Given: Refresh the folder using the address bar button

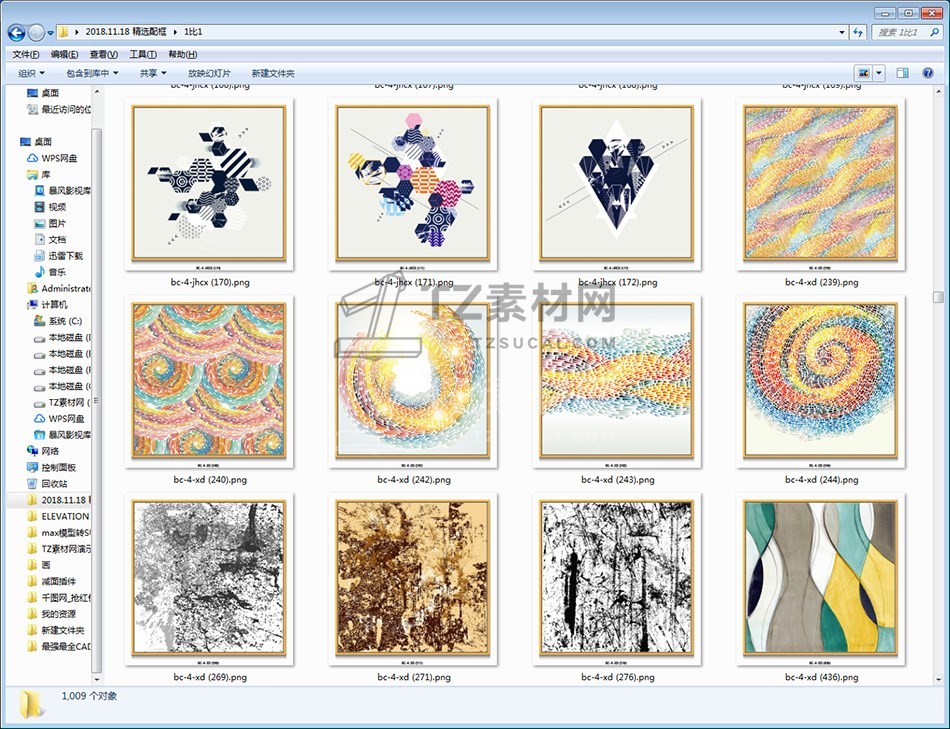Looking at the screenshot, I should pos(857,33).
